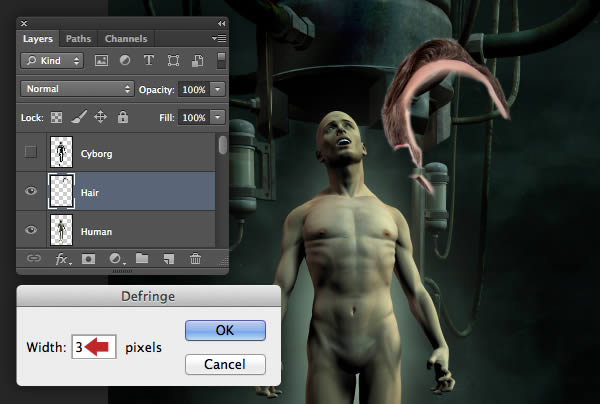Create a new group folder
600x404 pixels.
tap(142, 259)
